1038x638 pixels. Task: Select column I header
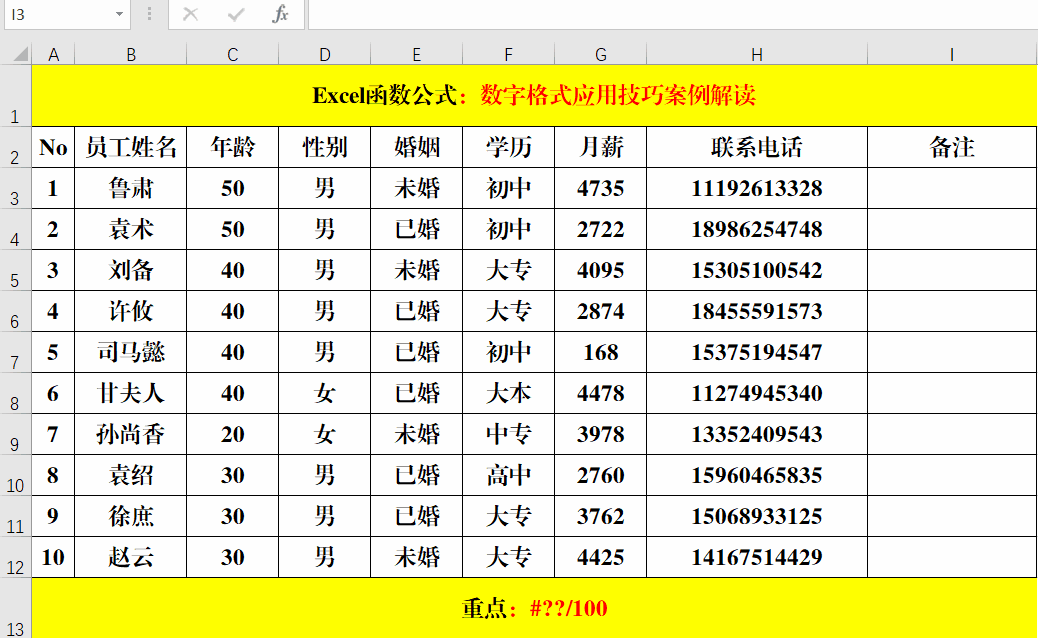[952, 54]
